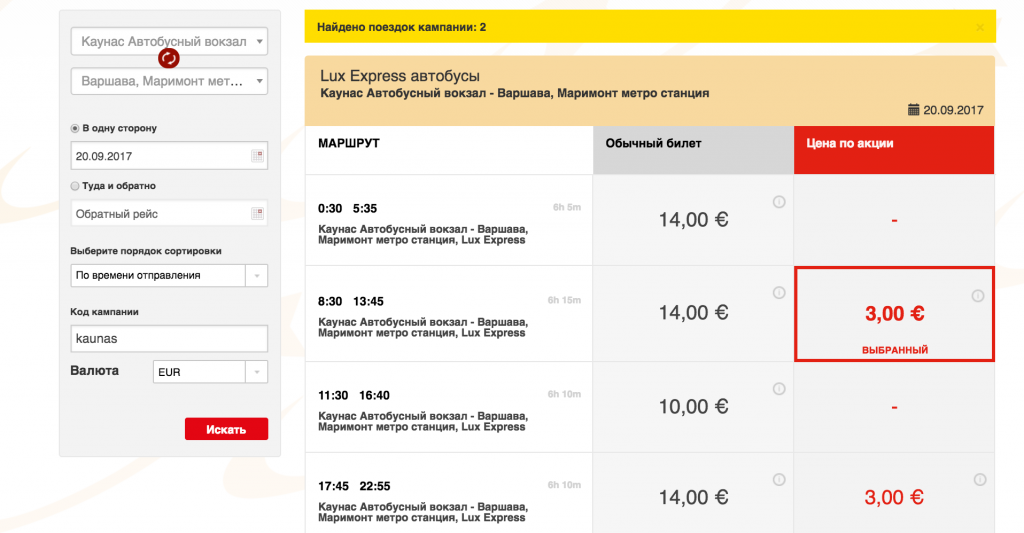Expand the 'По времени отправления' sort dropdown
This screenshot has width=1024, height=533.
[169, 276]
